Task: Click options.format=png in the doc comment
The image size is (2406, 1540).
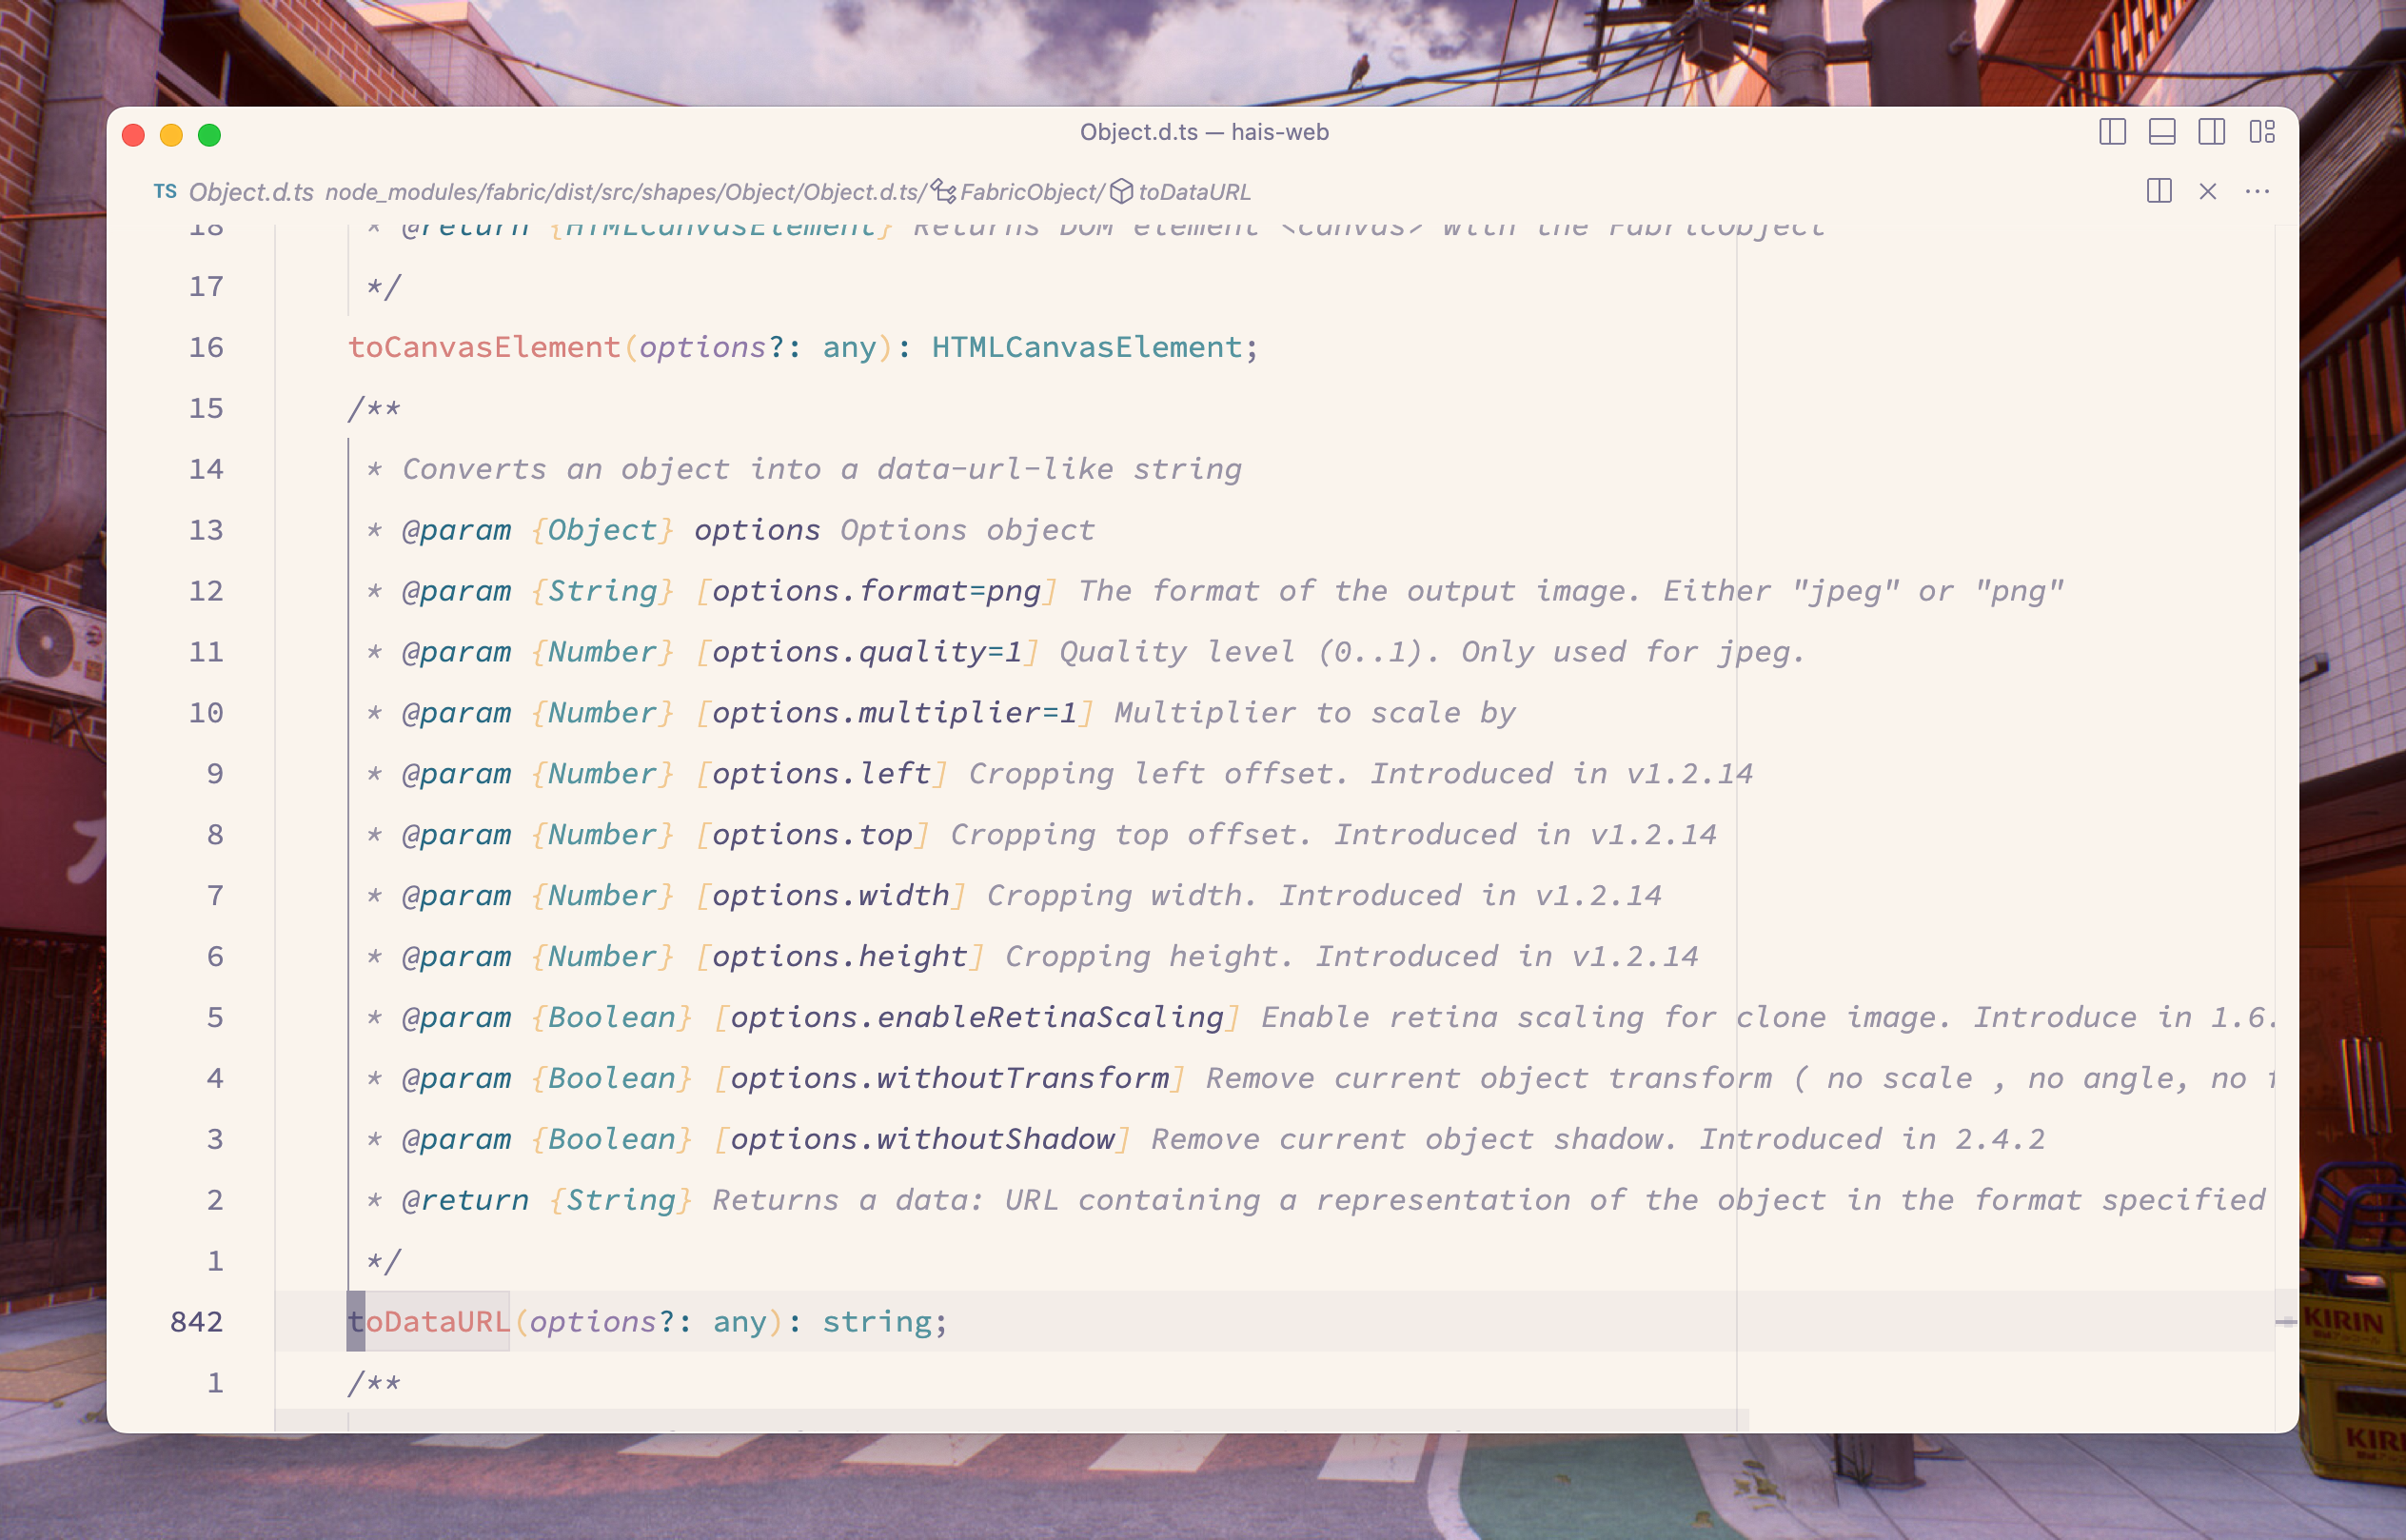Action: pyautogui.click(x=876, y=591)
